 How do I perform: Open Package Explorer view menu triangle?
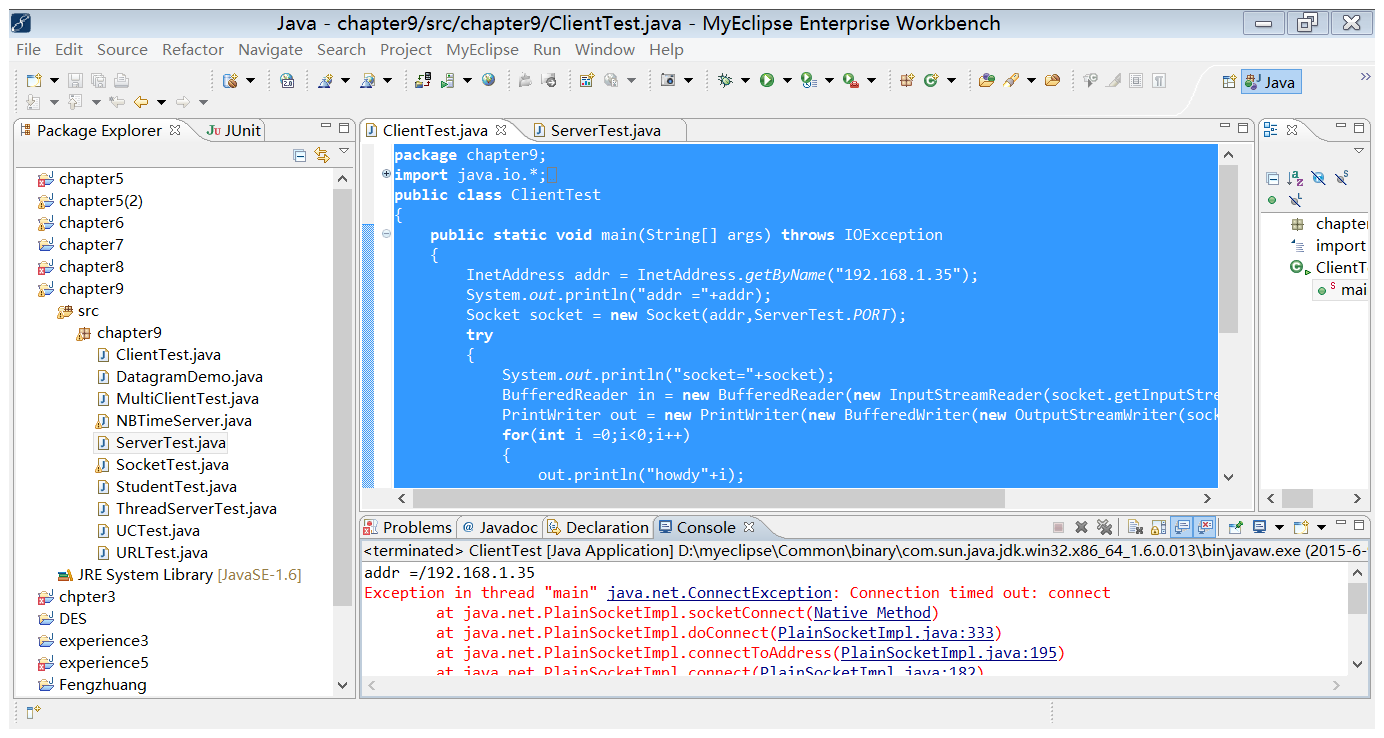[x=344, y=152]
